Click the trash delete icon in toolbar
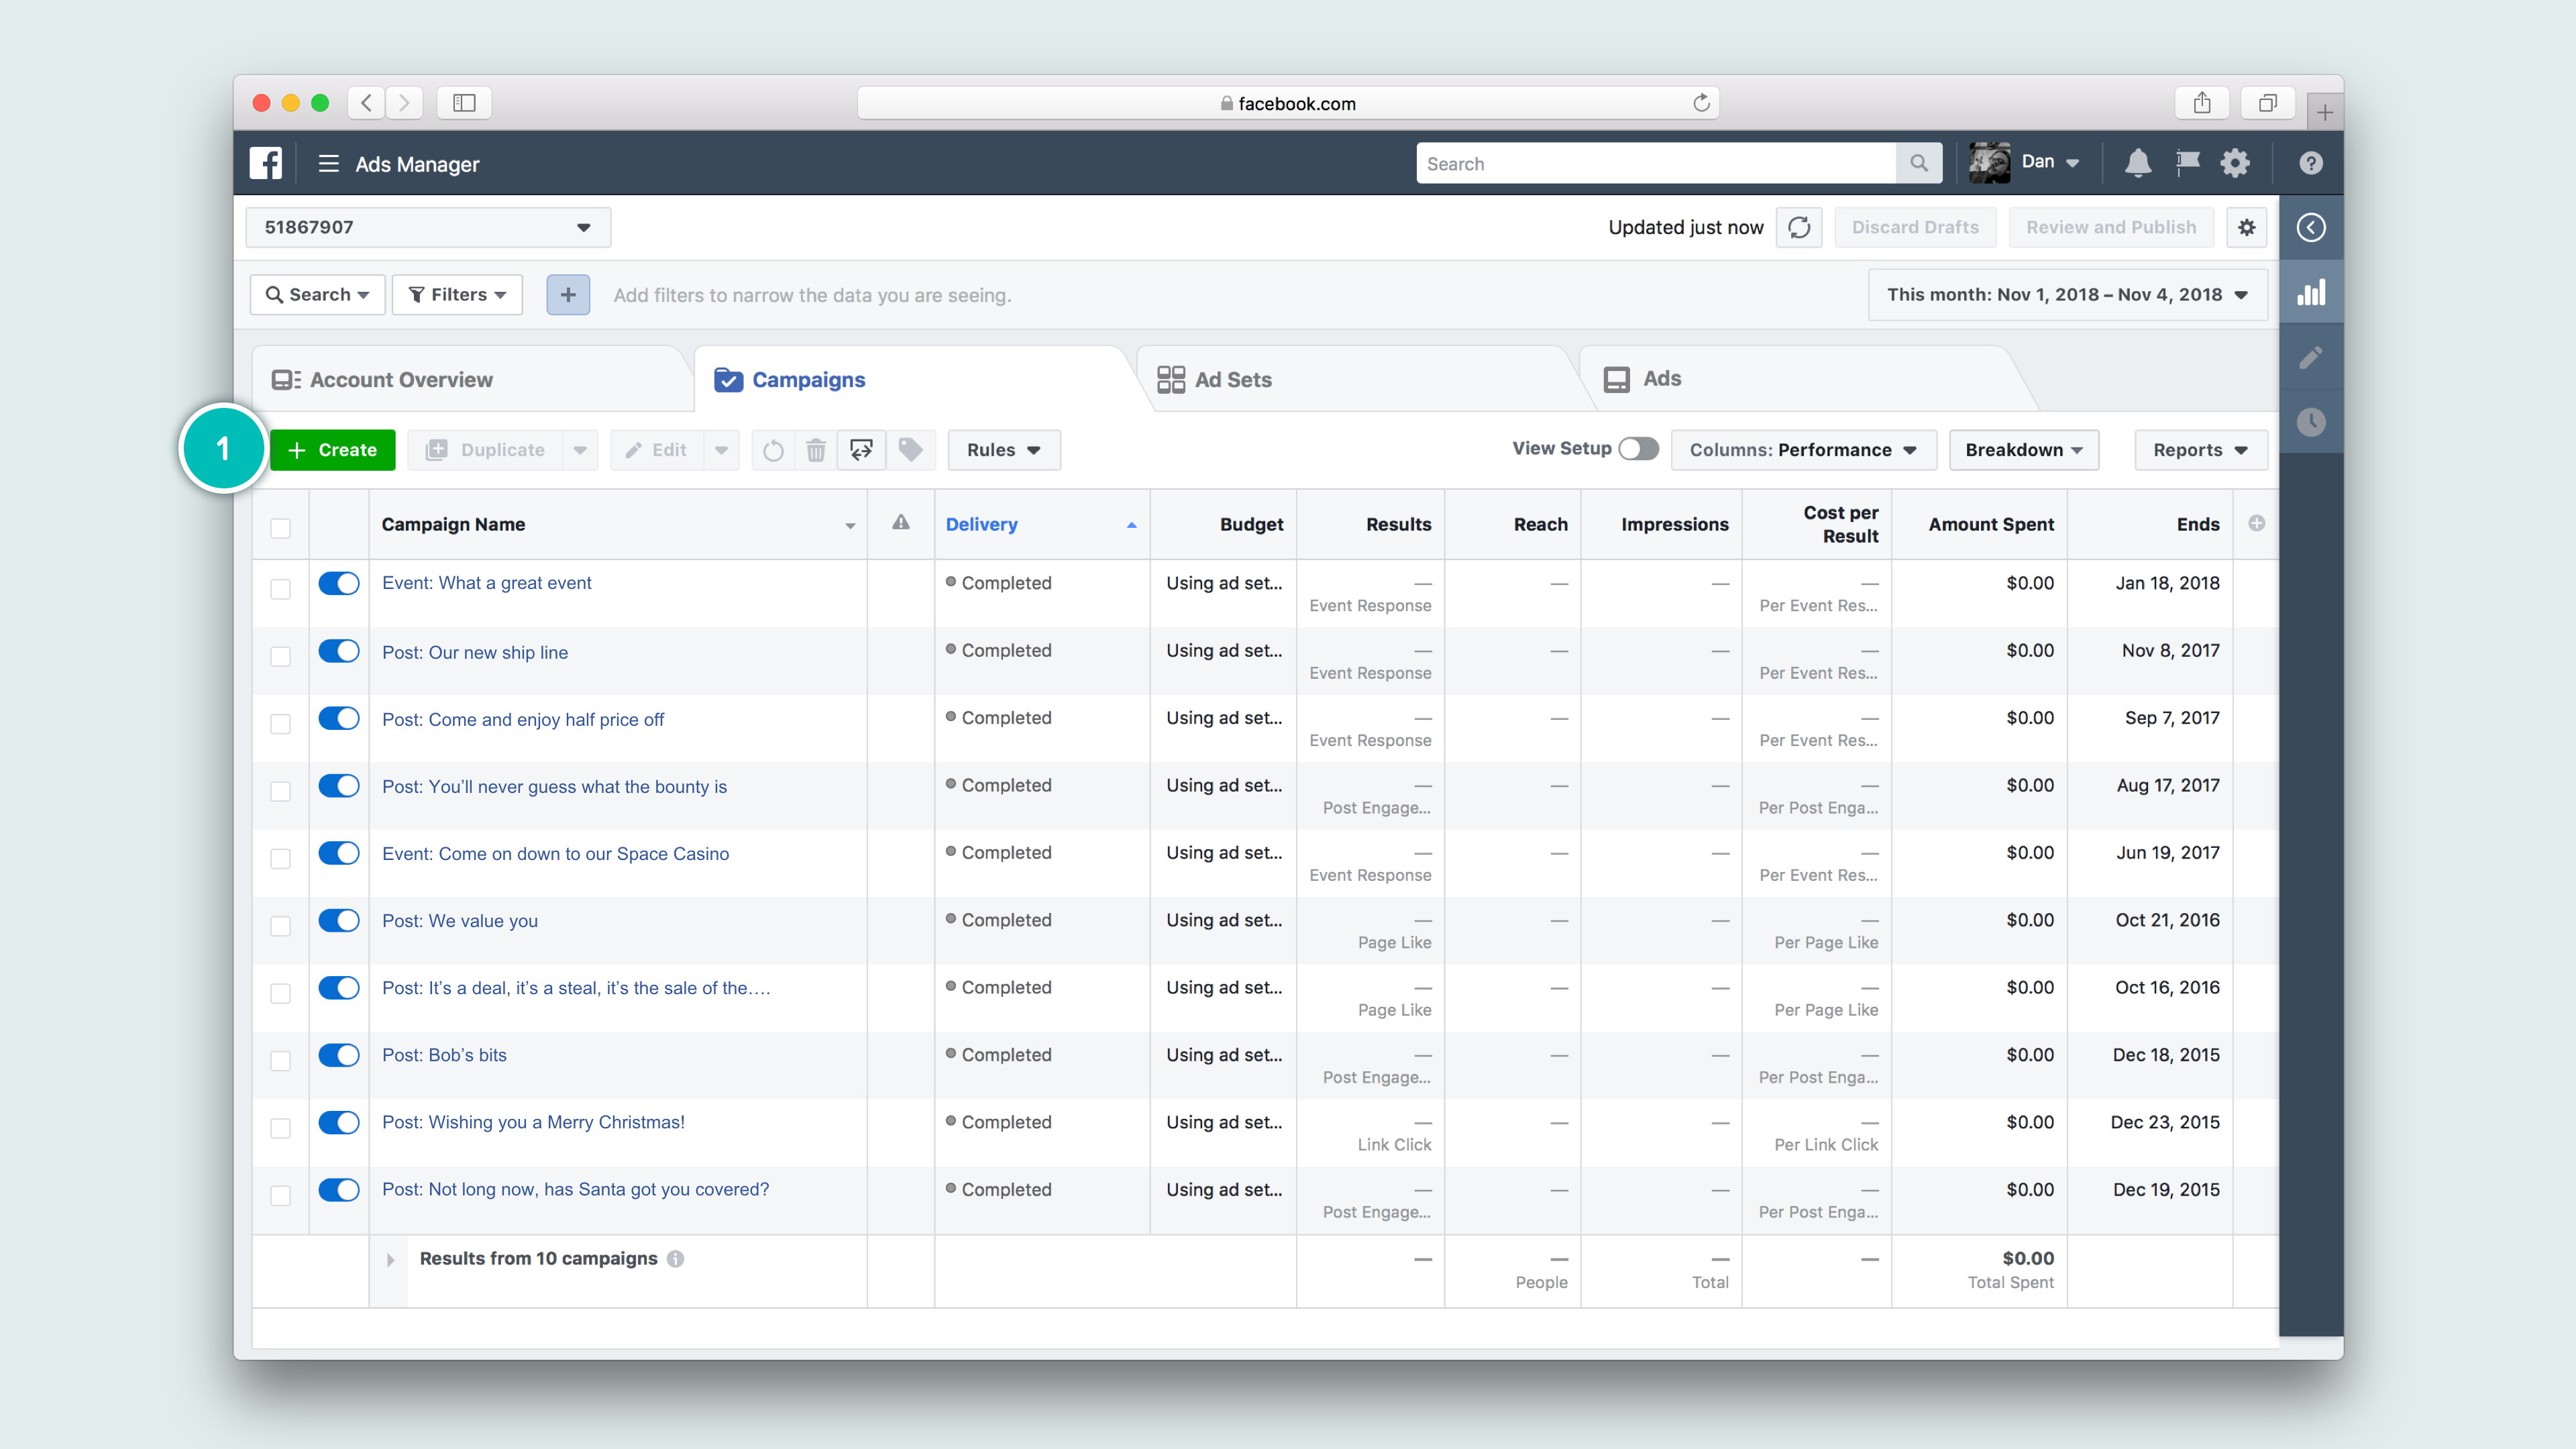This screenshot has height=1449, width=2576. click(x=816, y=450)
